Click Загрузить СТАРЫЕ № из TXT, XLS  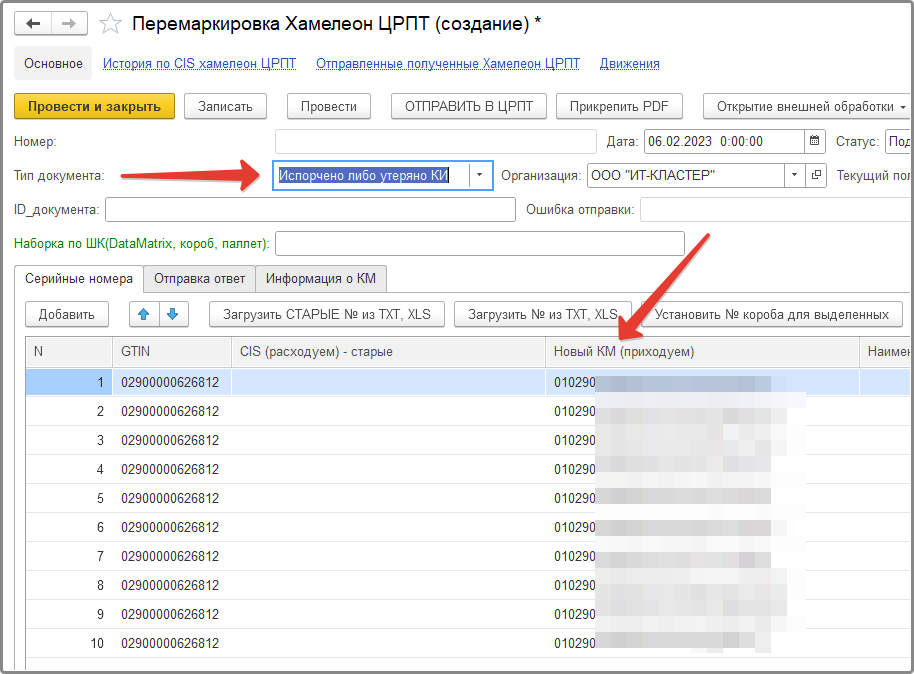(327, 314)
